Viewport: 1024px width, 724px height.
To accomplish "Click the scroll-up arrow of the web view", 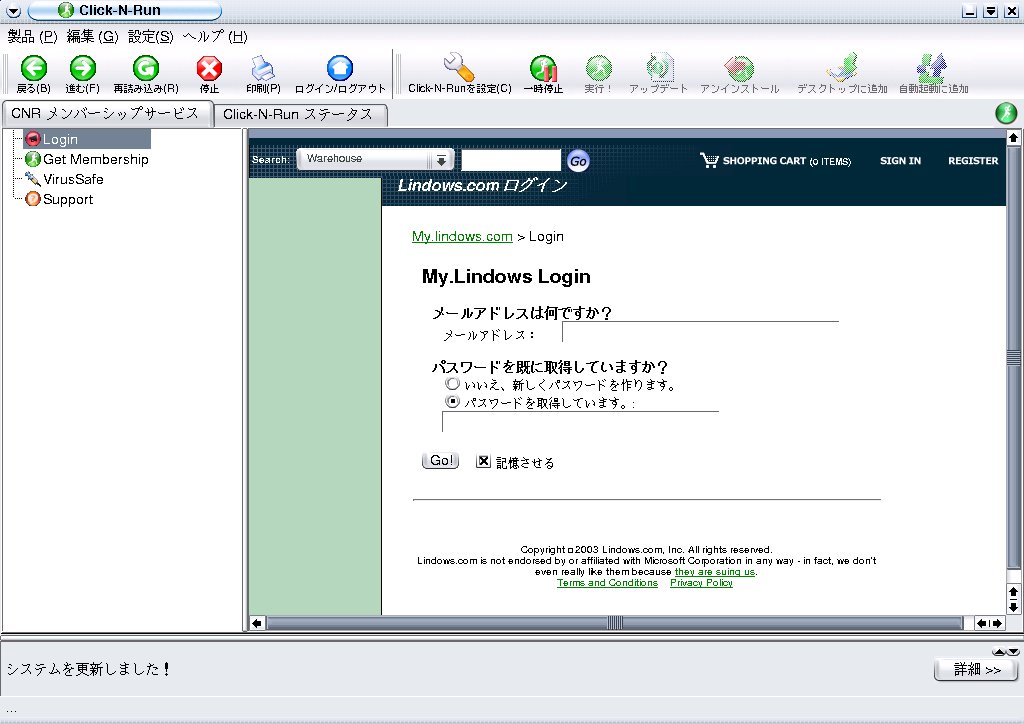I will point(1013,138).
